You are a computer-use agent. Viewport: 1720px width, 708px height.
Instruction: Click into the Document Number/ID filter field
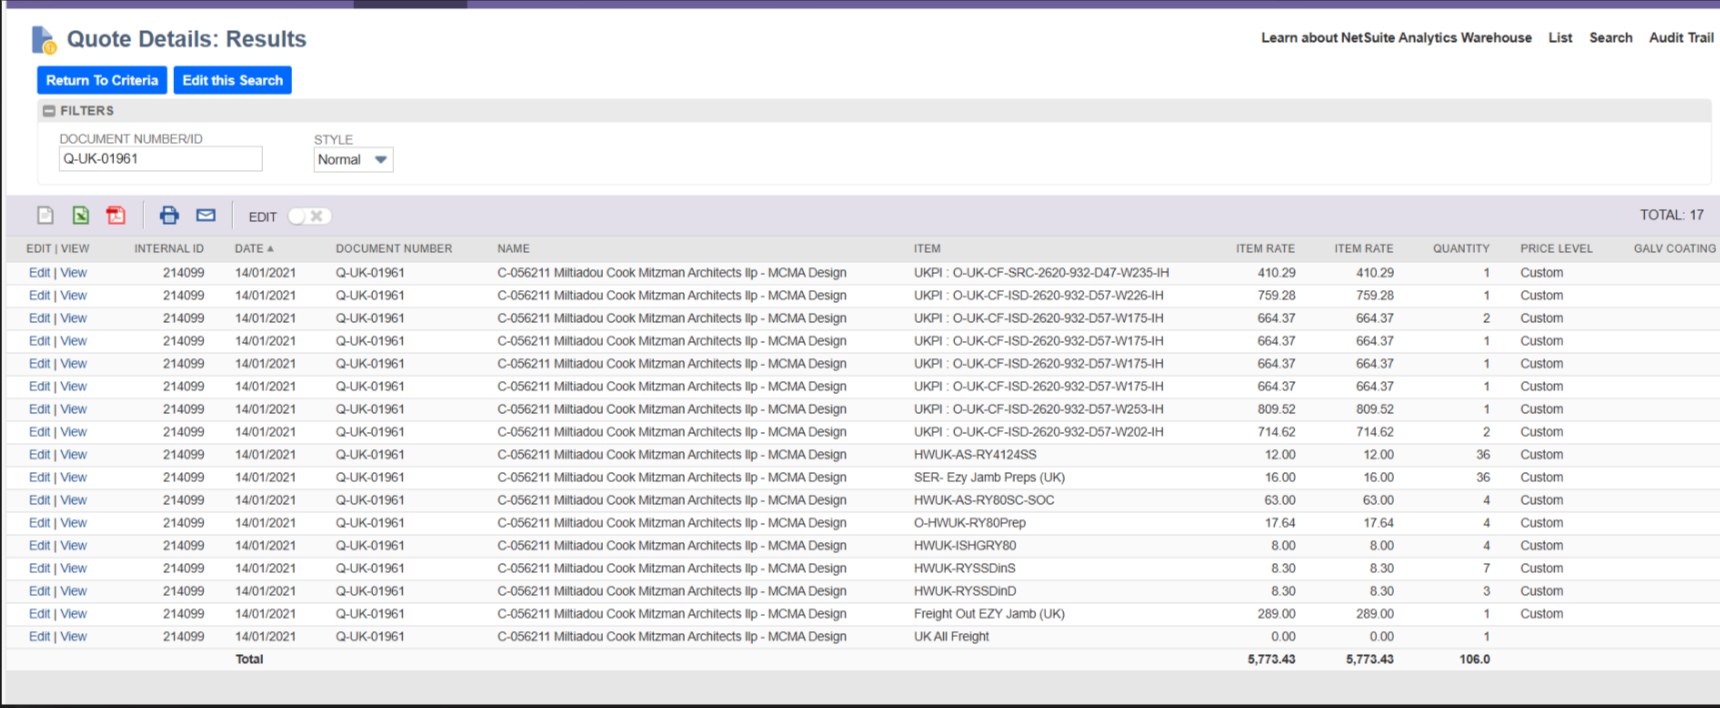tap(160, 159)
